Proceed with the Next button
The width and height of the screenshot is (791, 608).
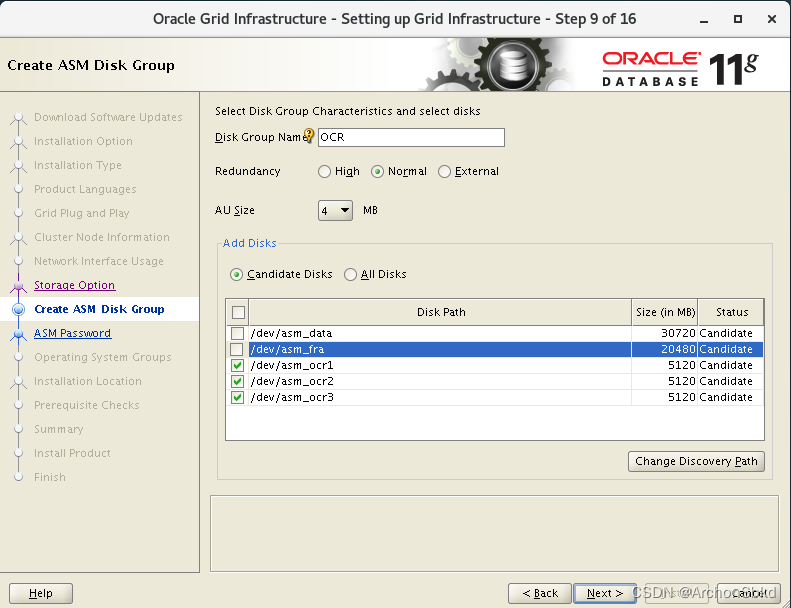point(605,593)
